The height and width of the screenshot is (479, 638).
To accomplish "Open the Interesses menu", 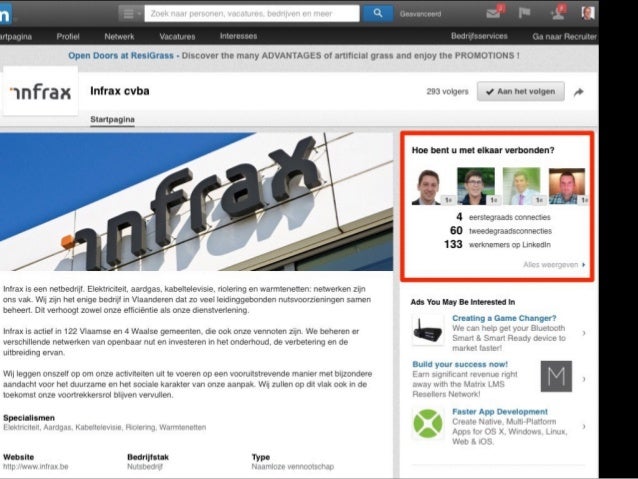I will pos(238,36).
